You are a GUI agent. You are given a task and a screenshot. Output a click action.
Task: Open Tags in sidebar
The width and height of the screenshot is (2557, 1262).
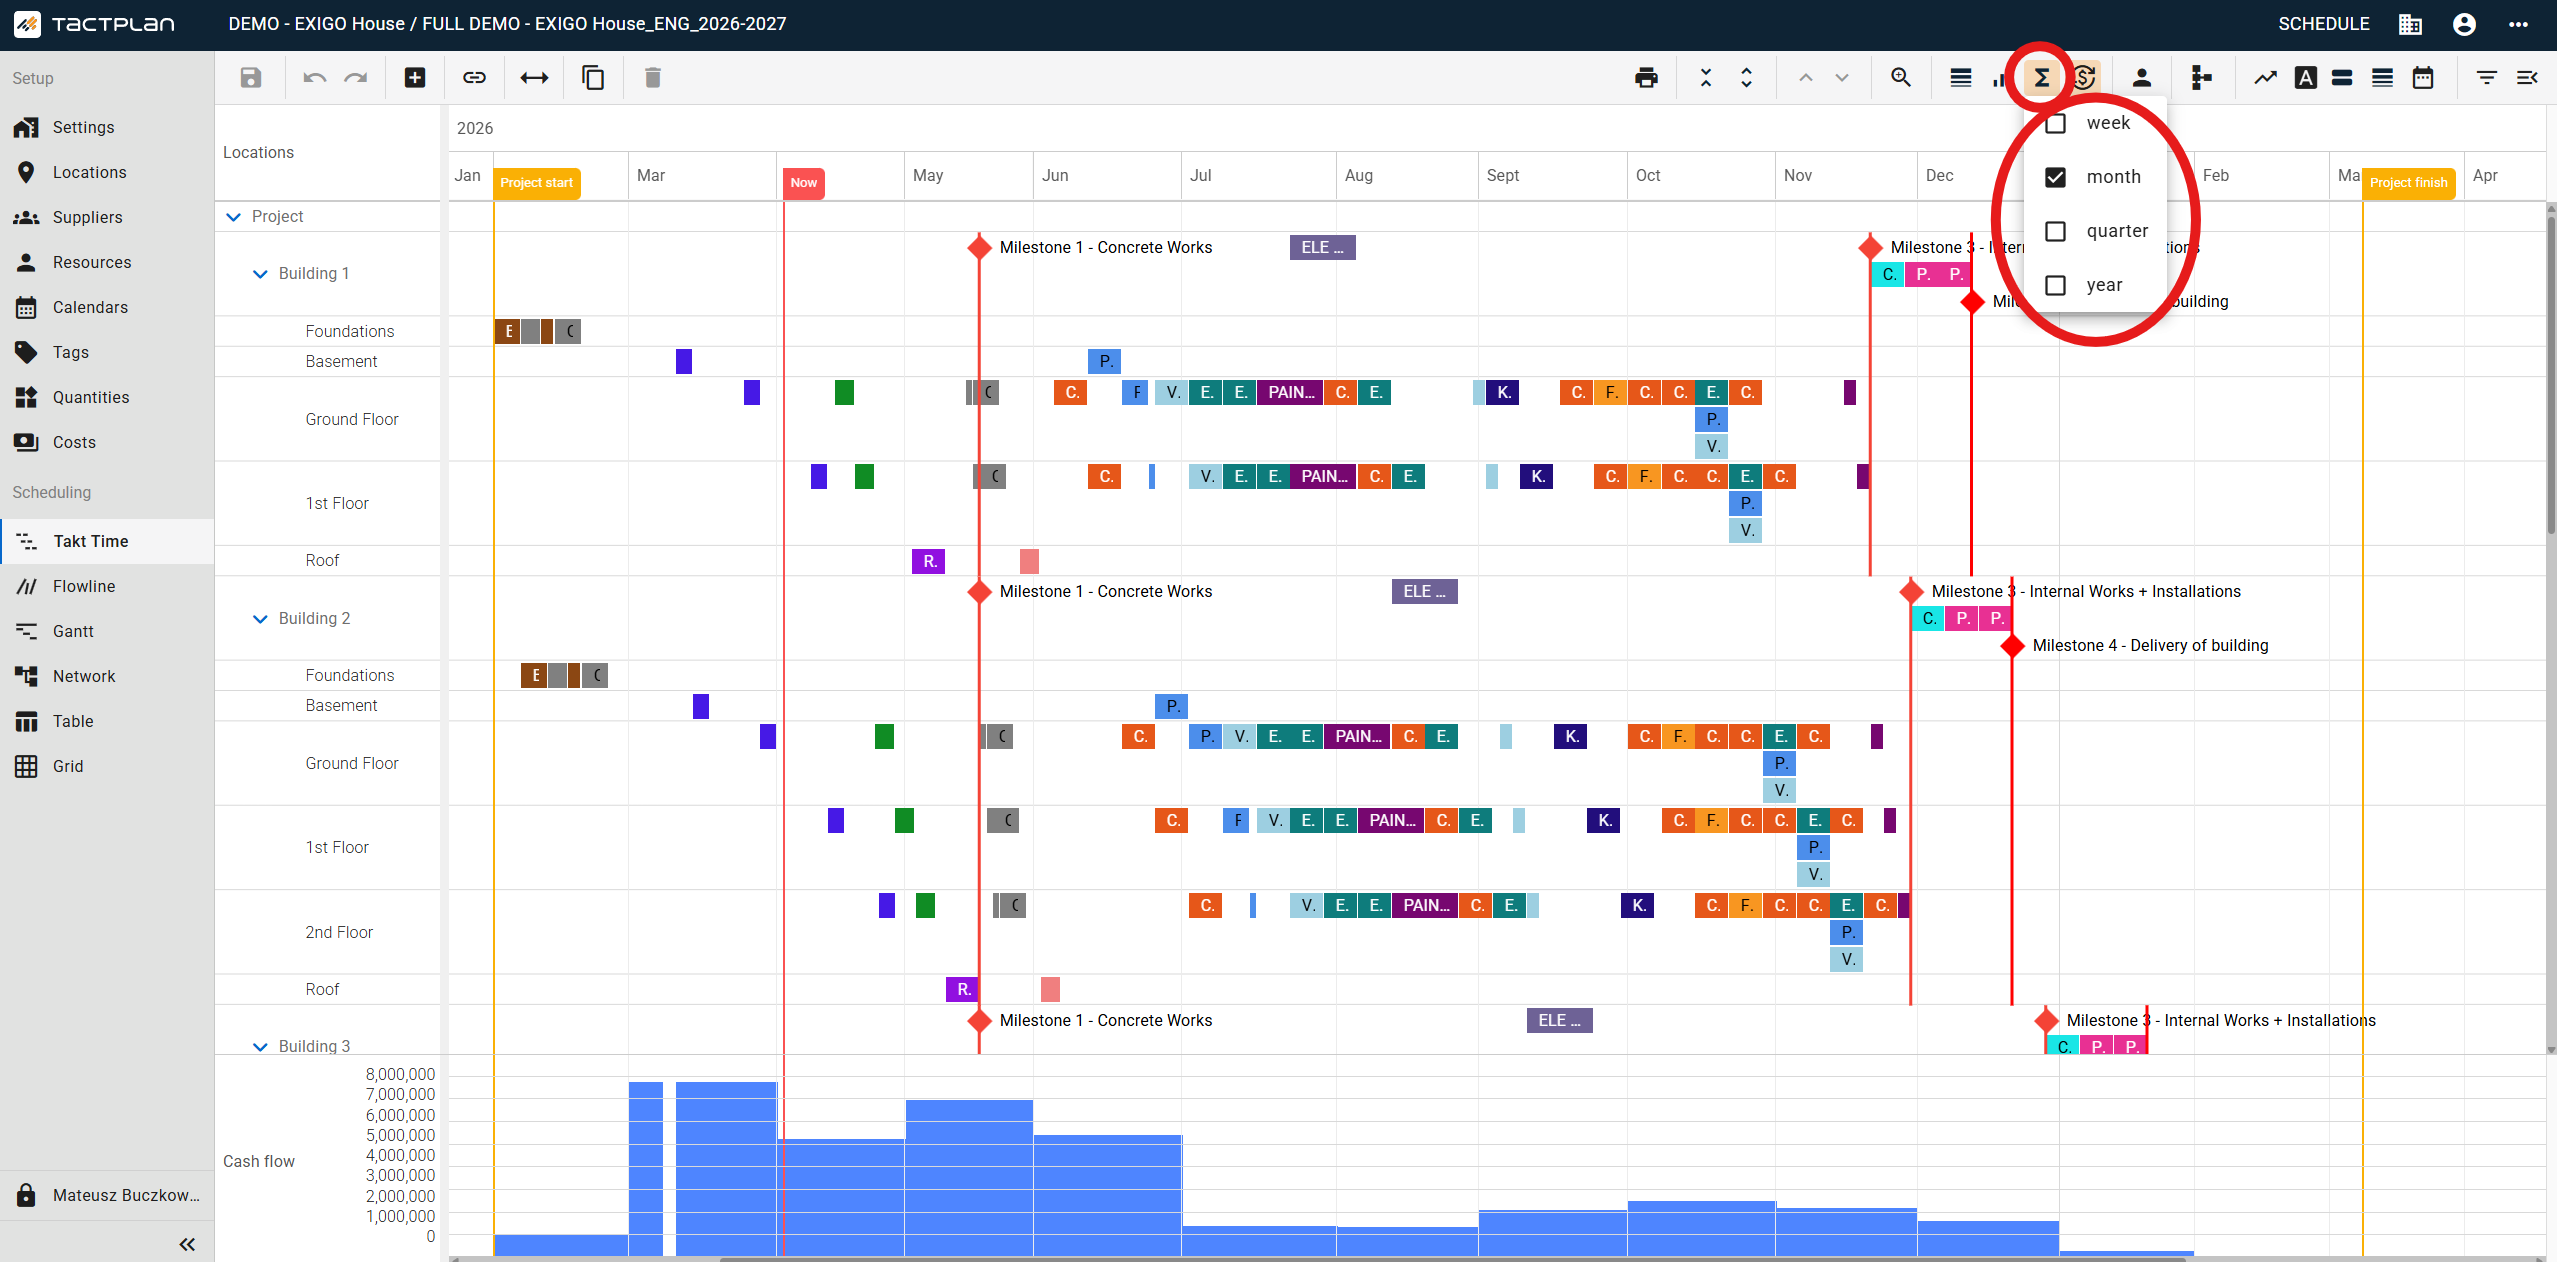tap(107, 352)
